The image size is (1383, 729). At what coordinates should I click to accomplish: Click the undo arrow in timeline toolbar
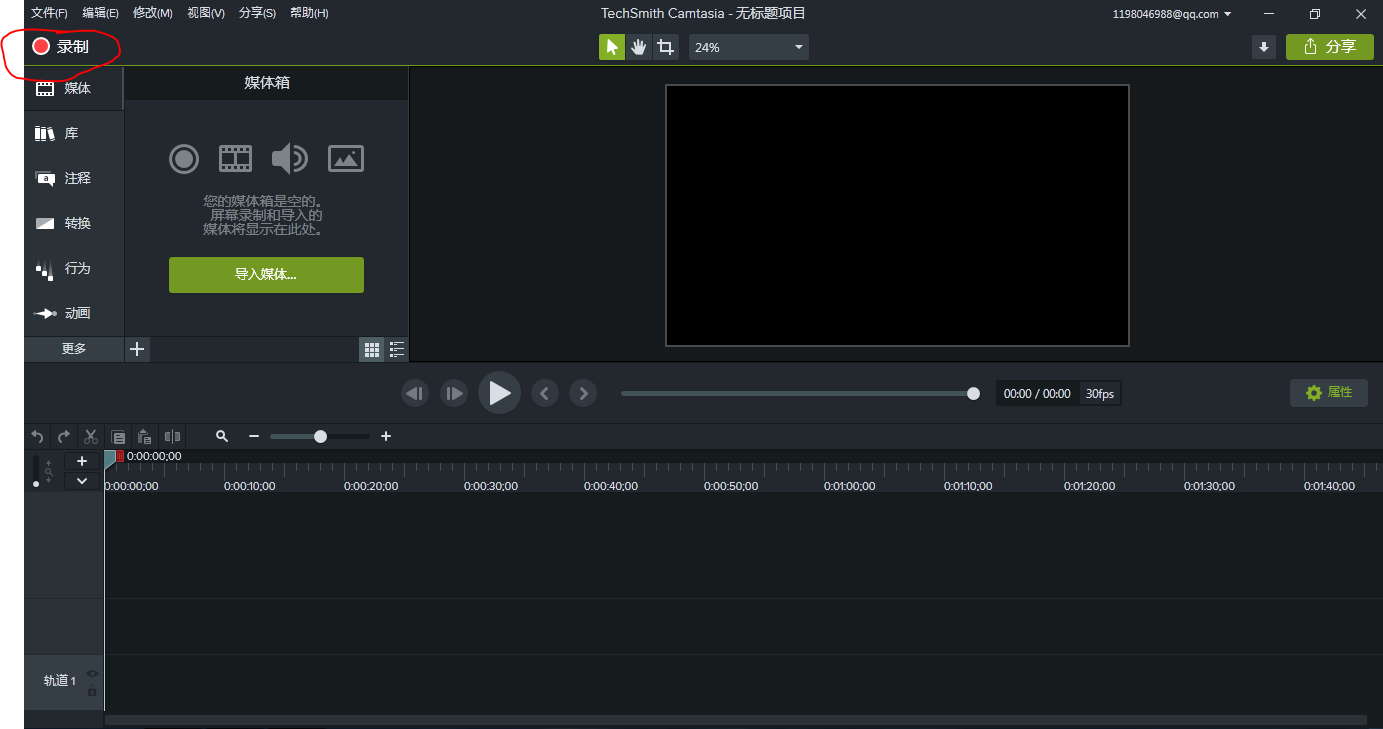(37, 436)
